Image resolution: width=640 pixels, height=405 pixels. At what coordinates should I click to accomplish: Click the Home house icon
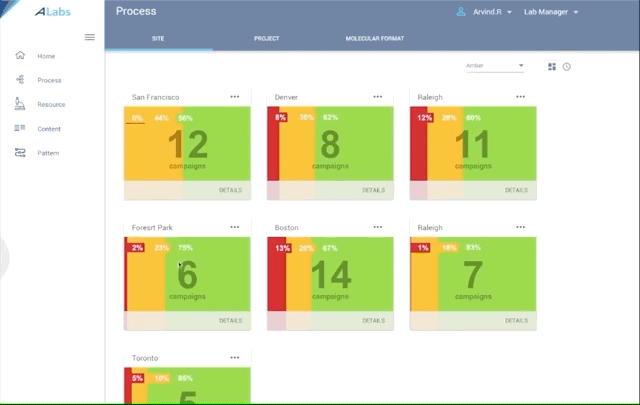click(x=20, y=55)
